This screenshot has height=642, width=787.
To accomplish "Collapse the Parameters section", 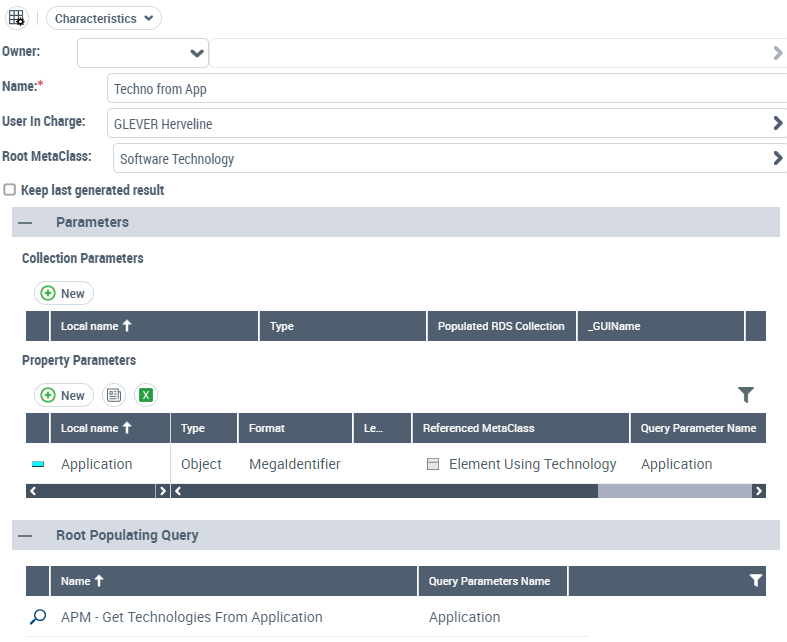I will [25, 222].
